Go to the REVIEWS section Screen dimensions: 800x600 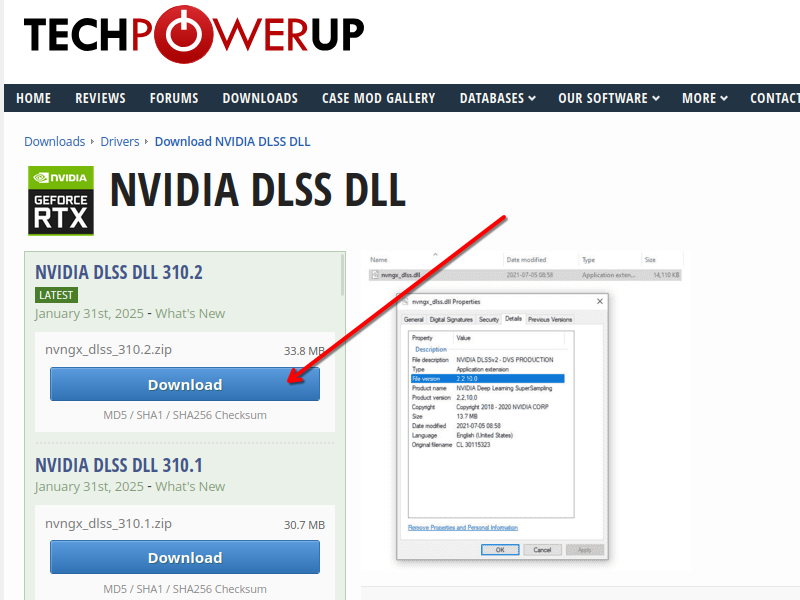point(101,98)
